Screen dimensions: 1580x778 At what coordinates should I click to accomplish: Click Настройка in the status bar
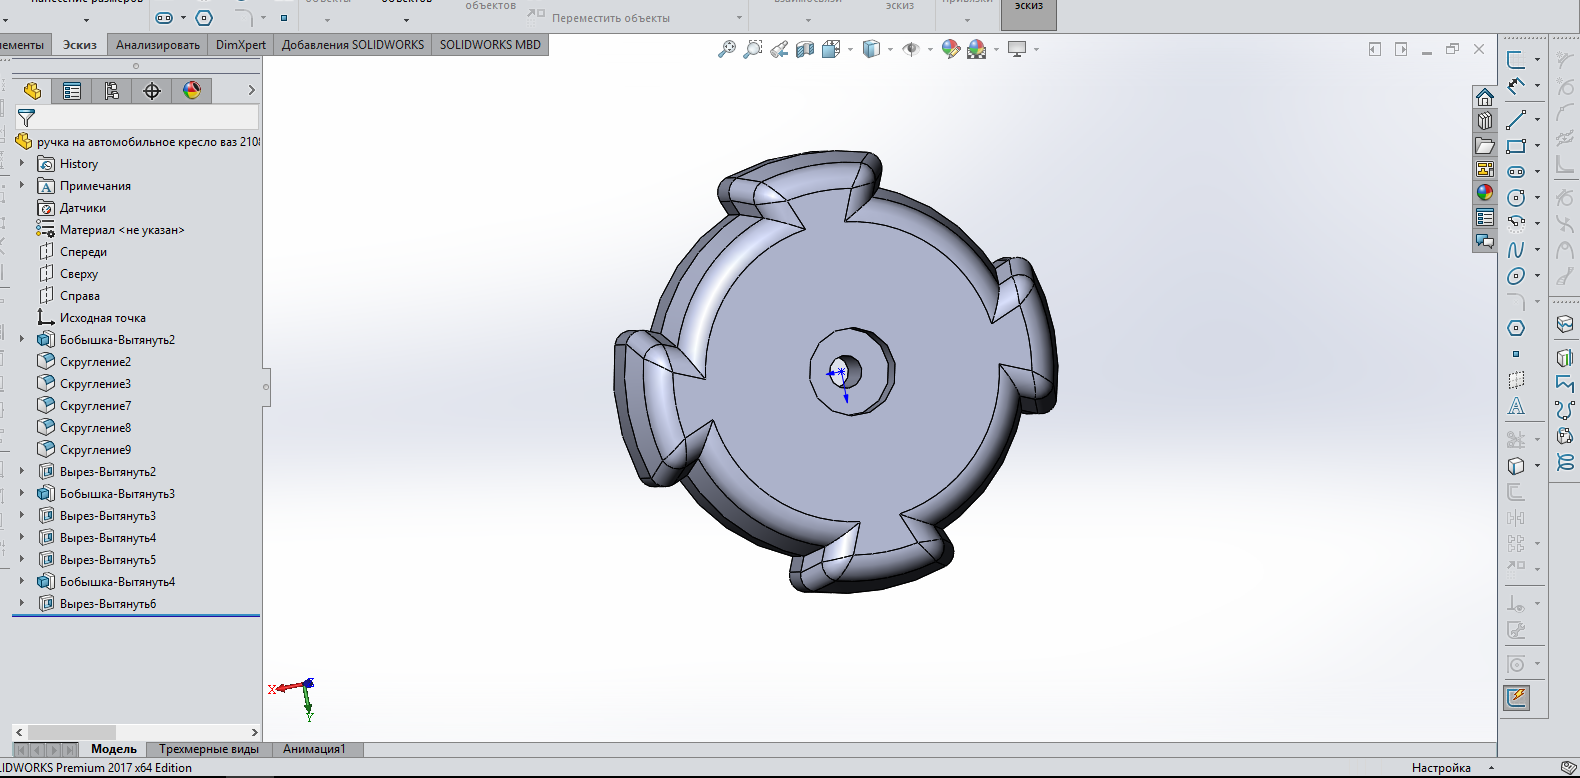point(1441,768)
